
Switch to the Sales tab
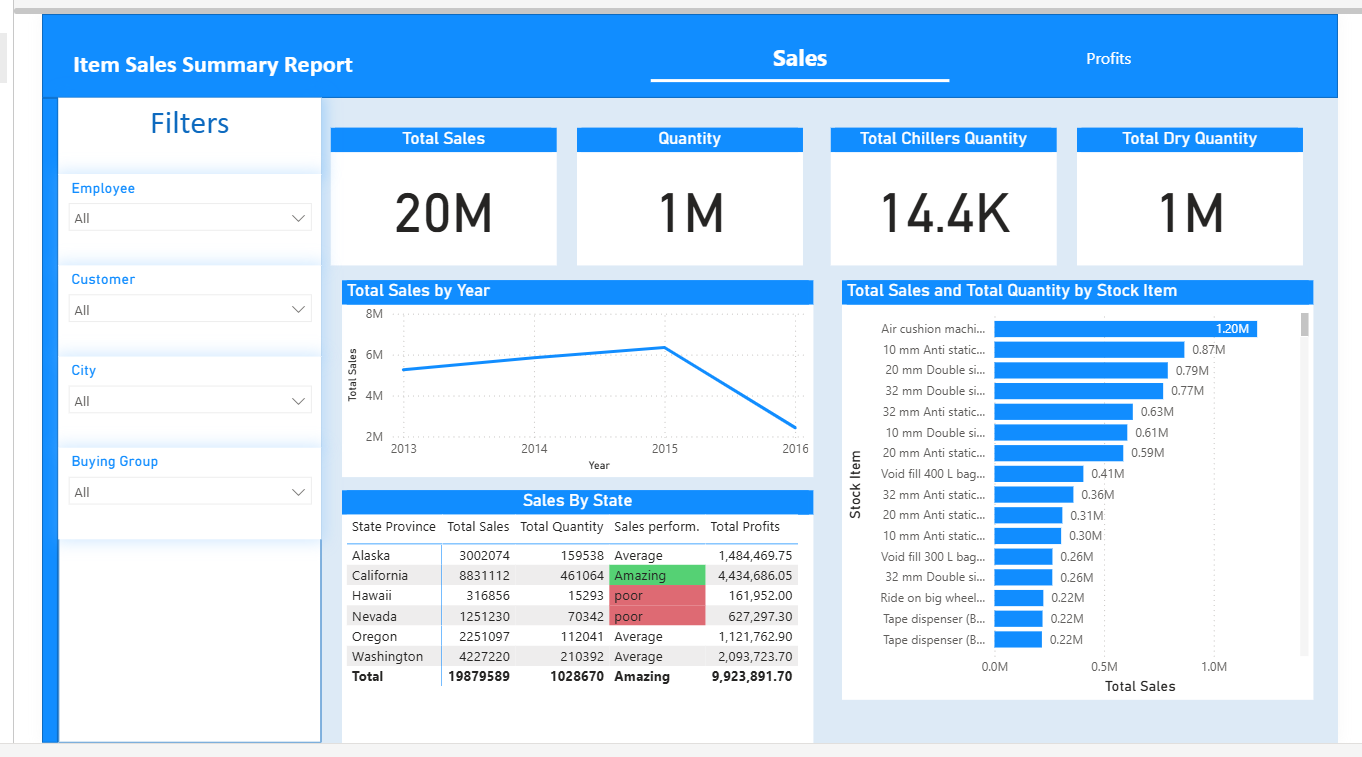point(799,59)
